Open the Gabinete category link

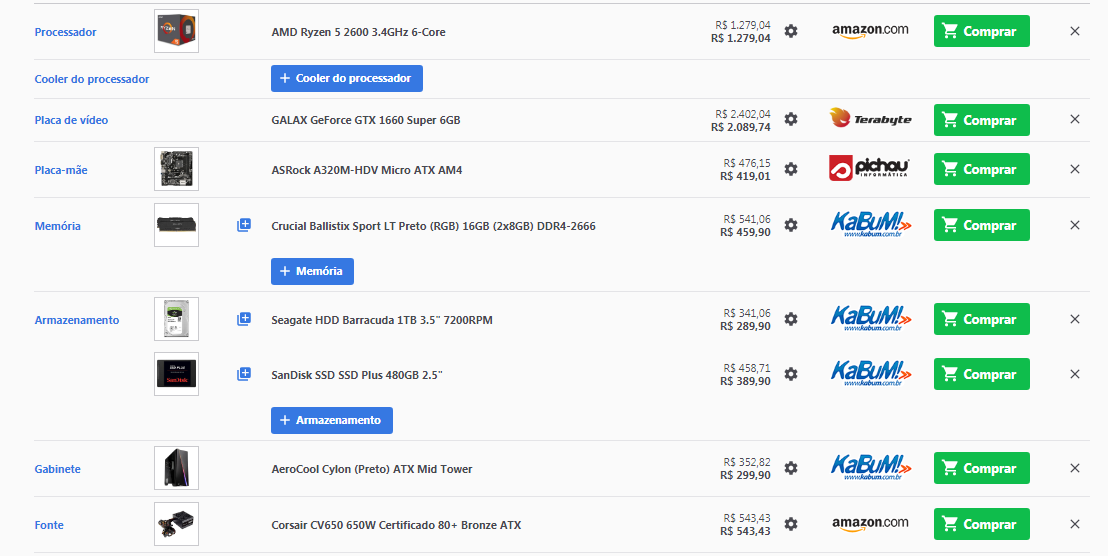pos(58,469)
